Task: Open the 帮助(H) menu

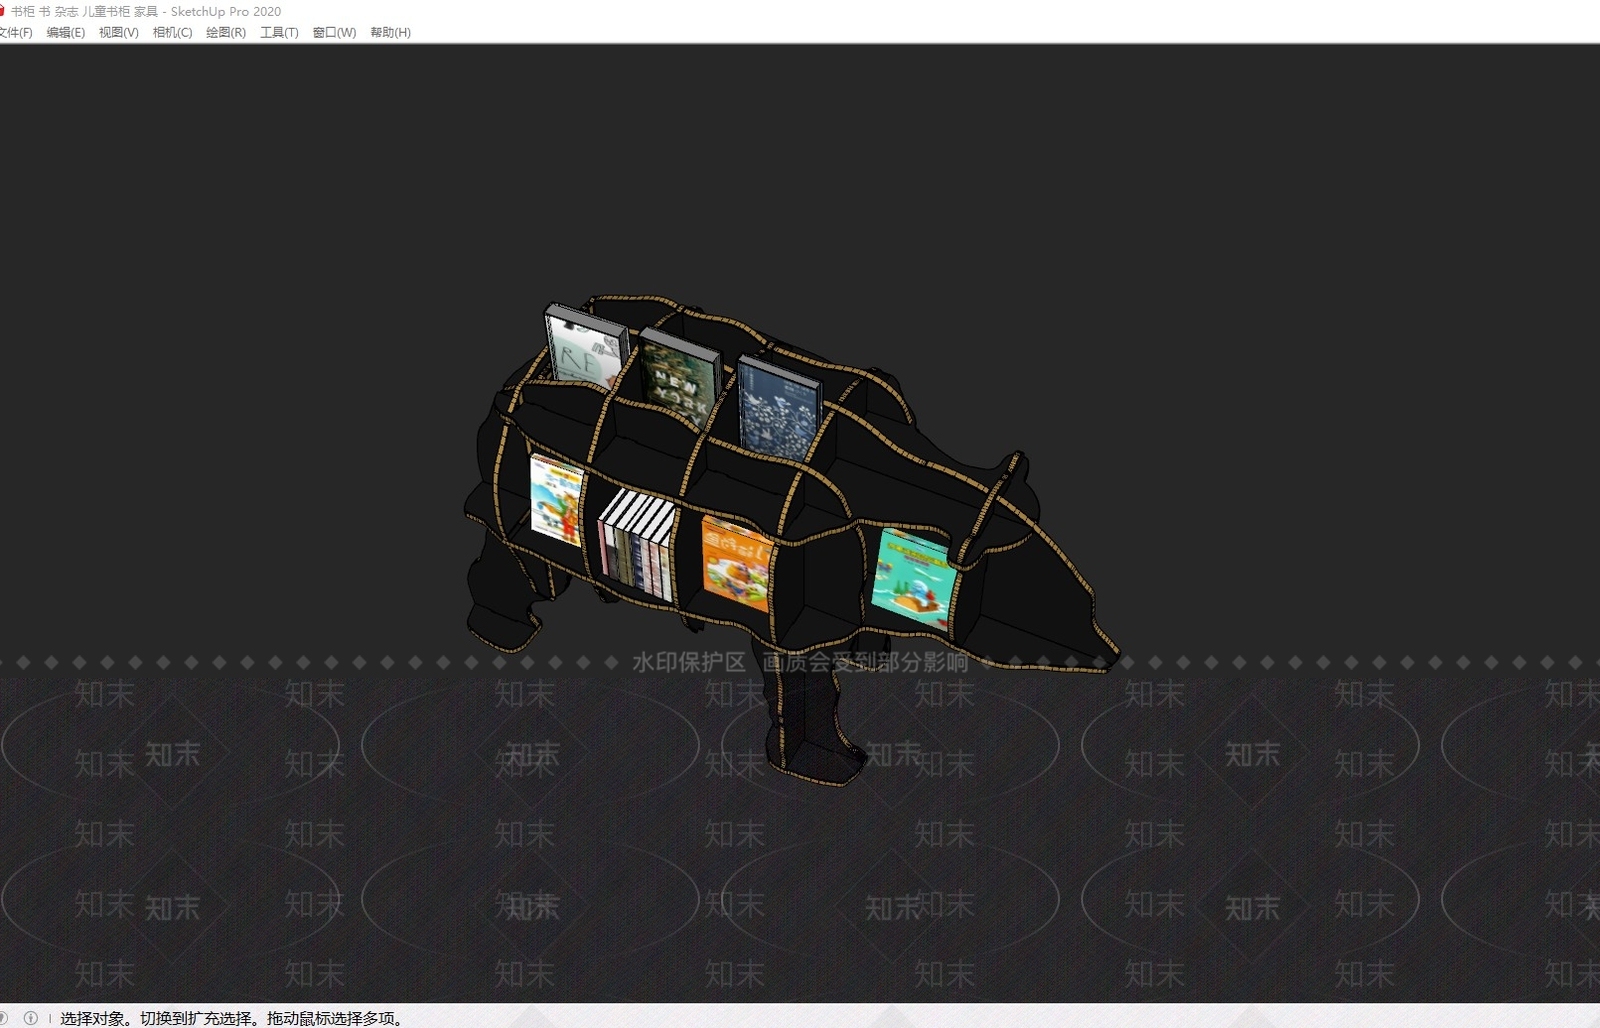Action: [x=390, y=32]
